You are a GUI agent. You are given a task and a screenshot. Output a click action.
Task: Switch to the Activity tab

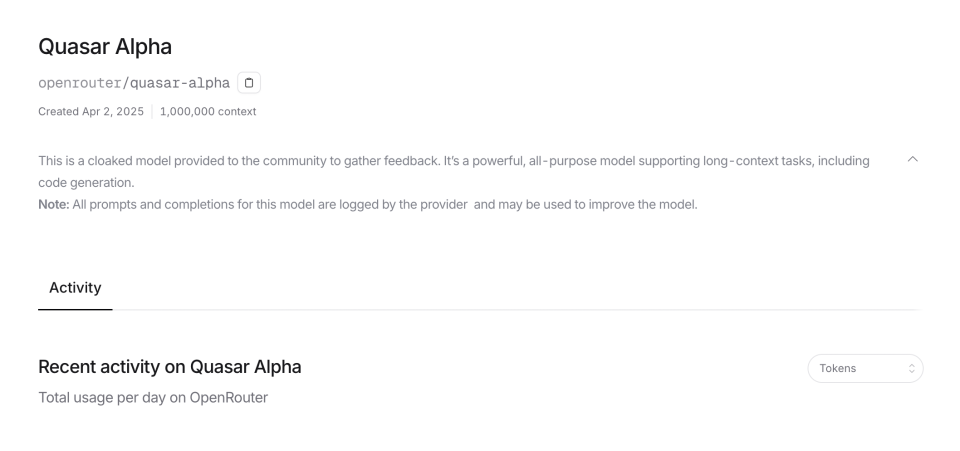click(x=75, y=288)
